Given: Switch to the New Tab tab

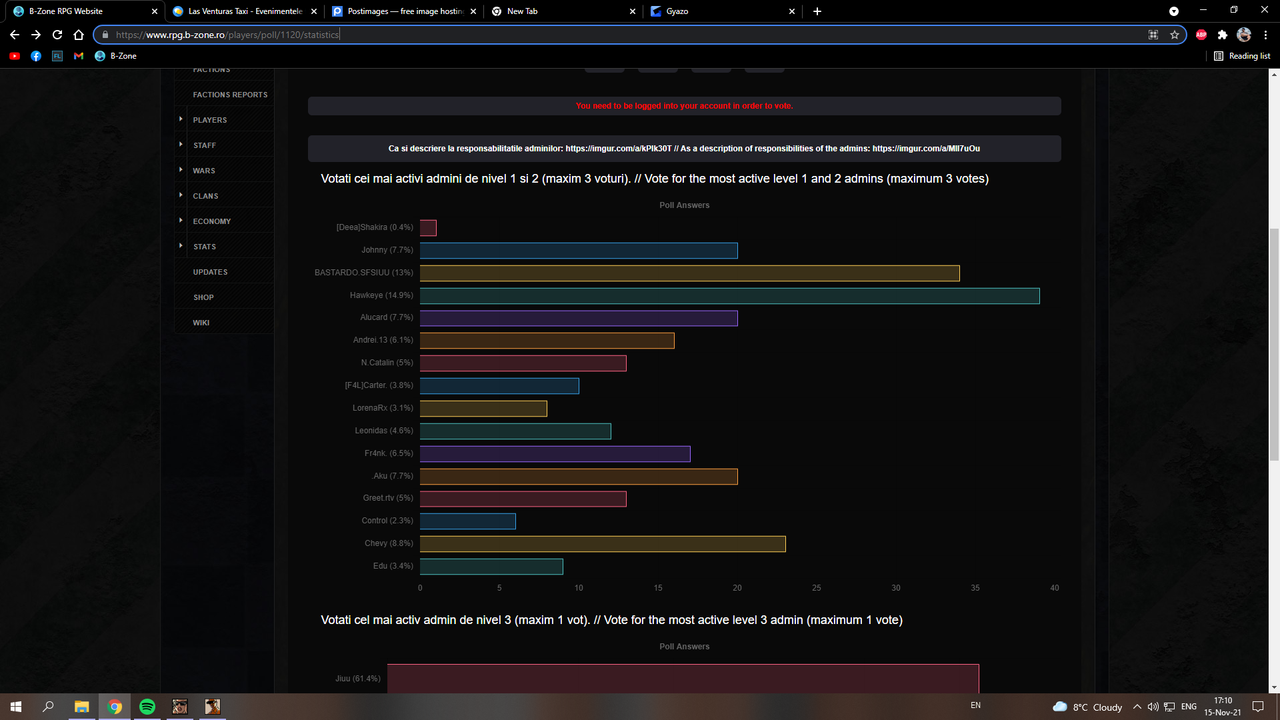Looking at the screenshot, I should click(563, 11).
